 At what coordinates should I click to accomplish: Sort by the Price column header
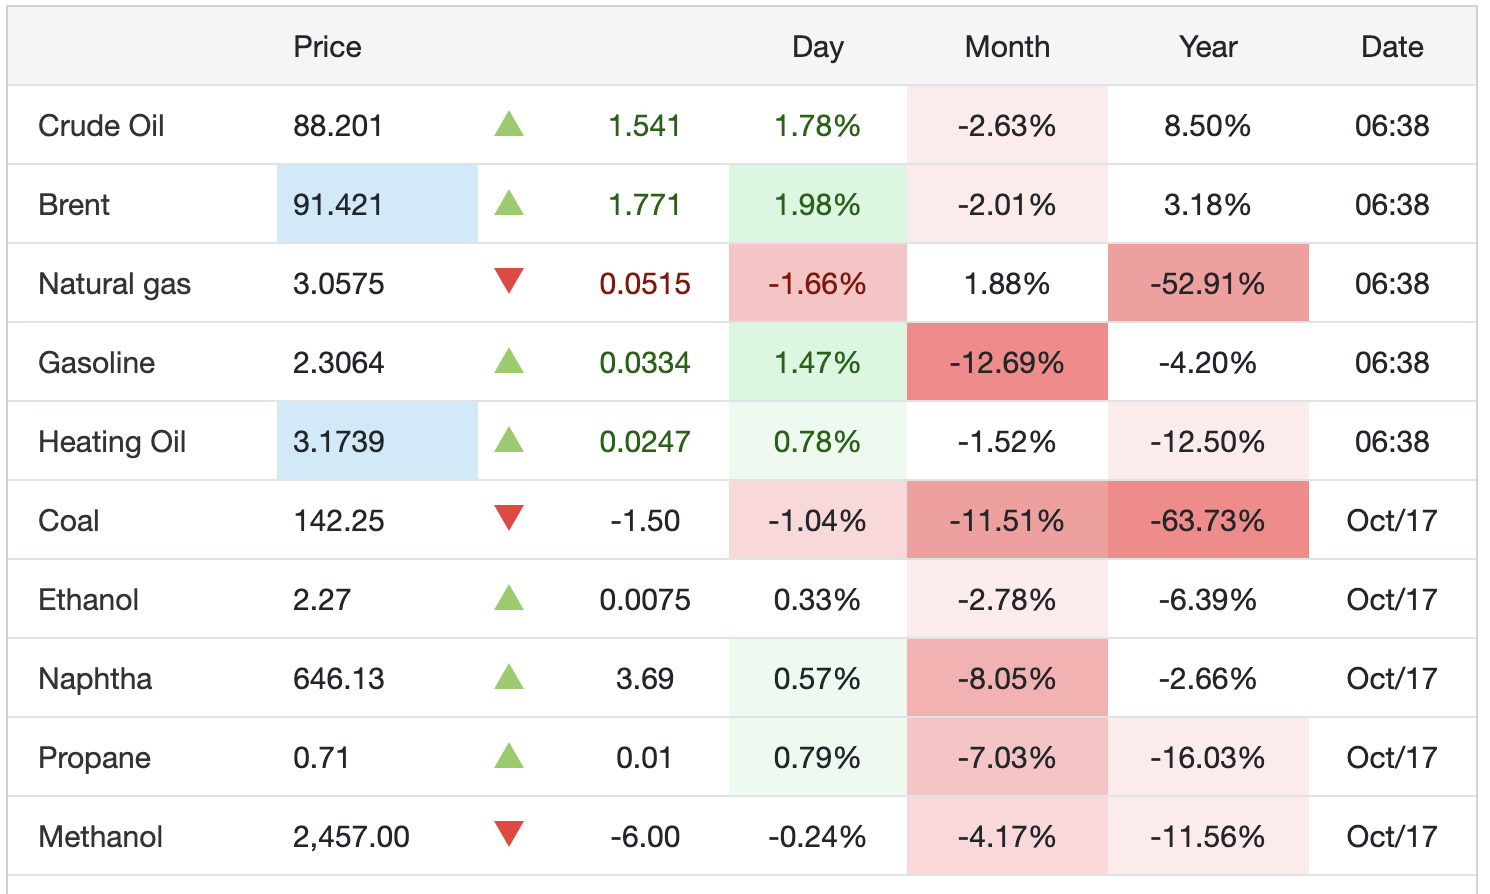click(327, 47)
